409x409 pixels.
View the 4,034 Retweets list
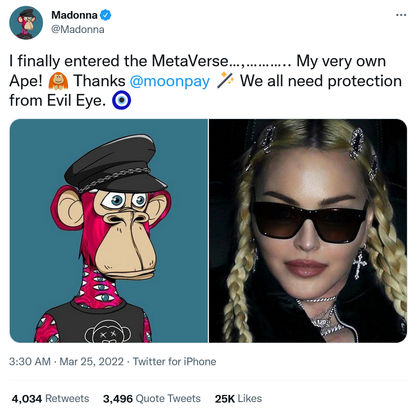tap(50, 399)
